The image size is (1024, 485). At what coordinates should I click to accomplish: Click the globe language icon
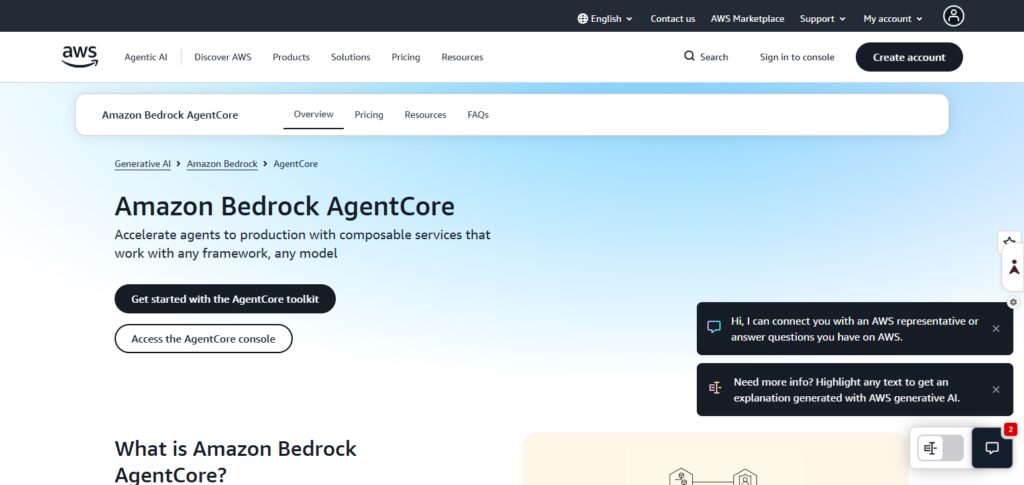583,19
